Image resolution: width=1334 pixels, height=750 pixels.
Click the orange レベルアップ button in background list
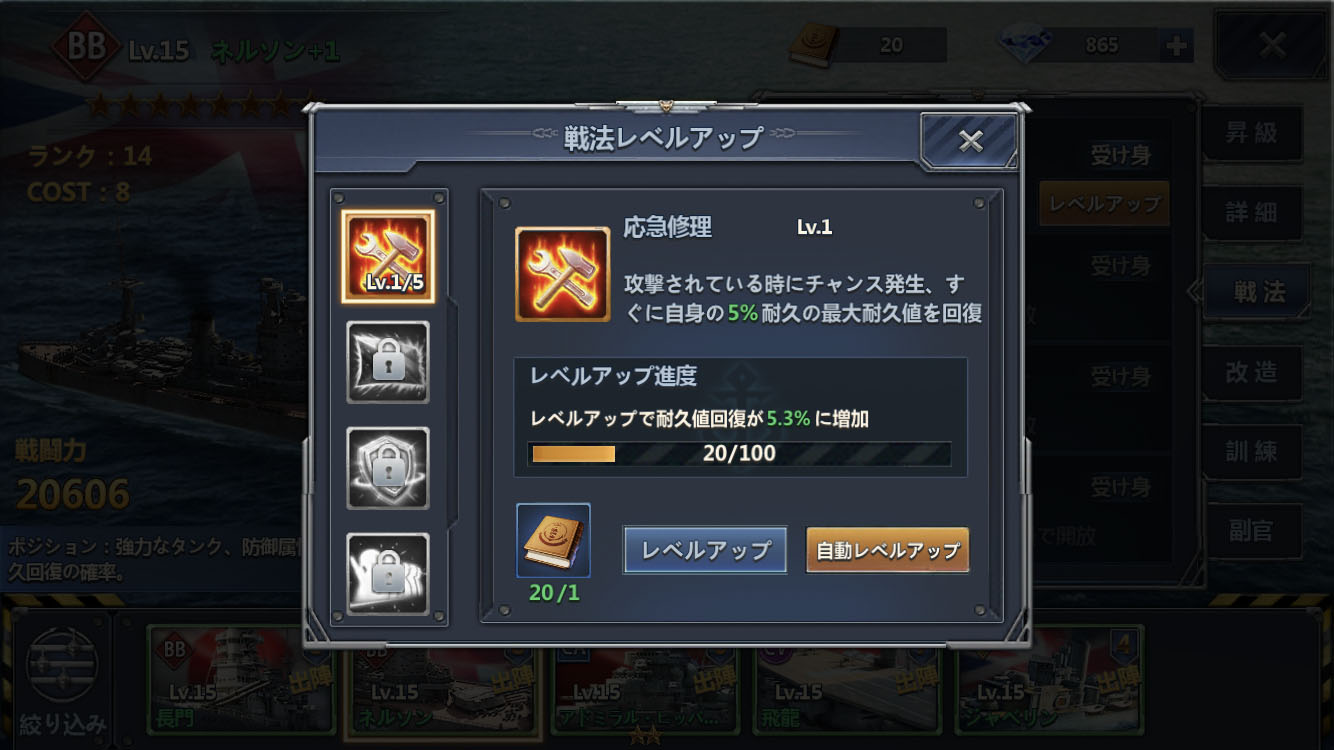point(1105,204)
